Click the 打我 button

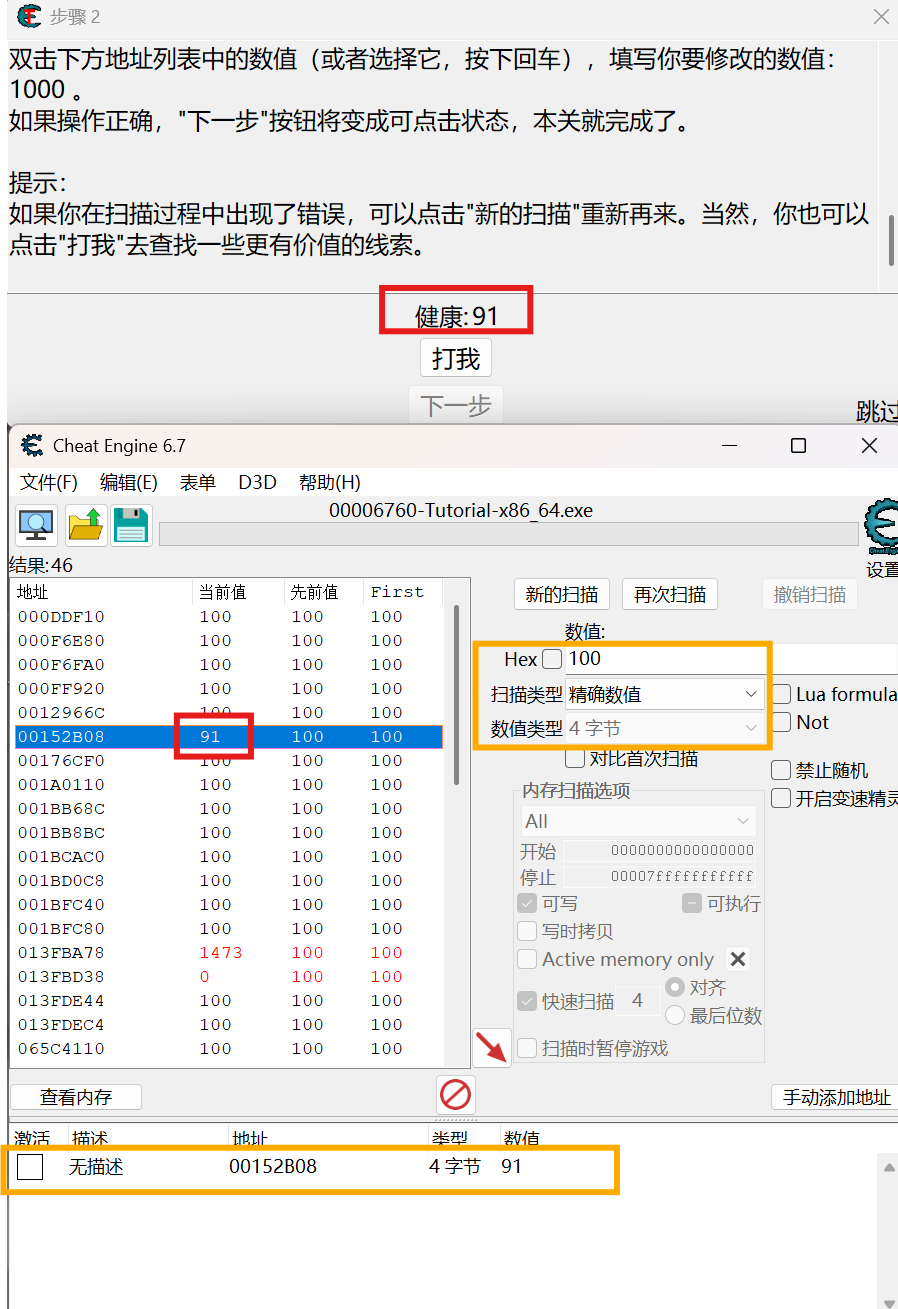pyautogui.click(x=456, y=358)
